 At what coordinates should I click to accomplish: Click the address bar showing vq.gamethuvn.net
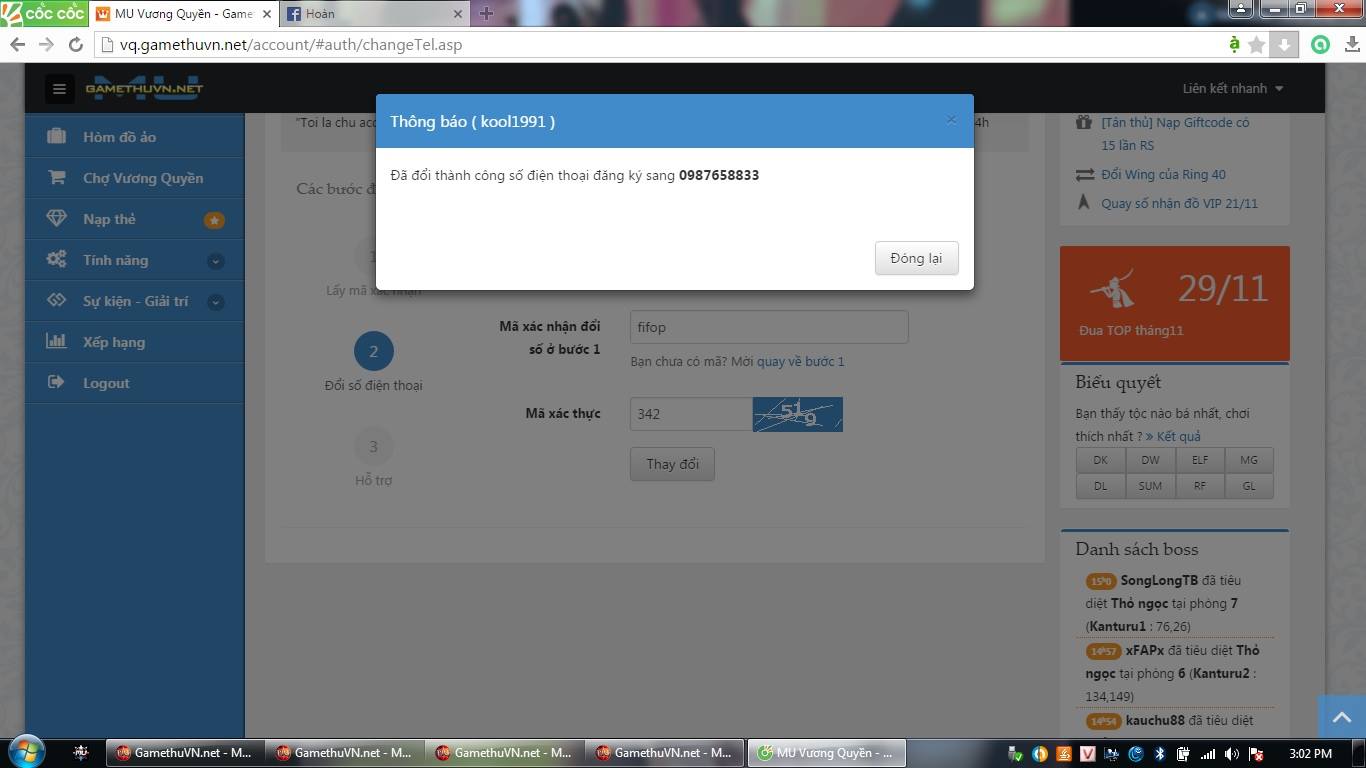coord(660,44)
